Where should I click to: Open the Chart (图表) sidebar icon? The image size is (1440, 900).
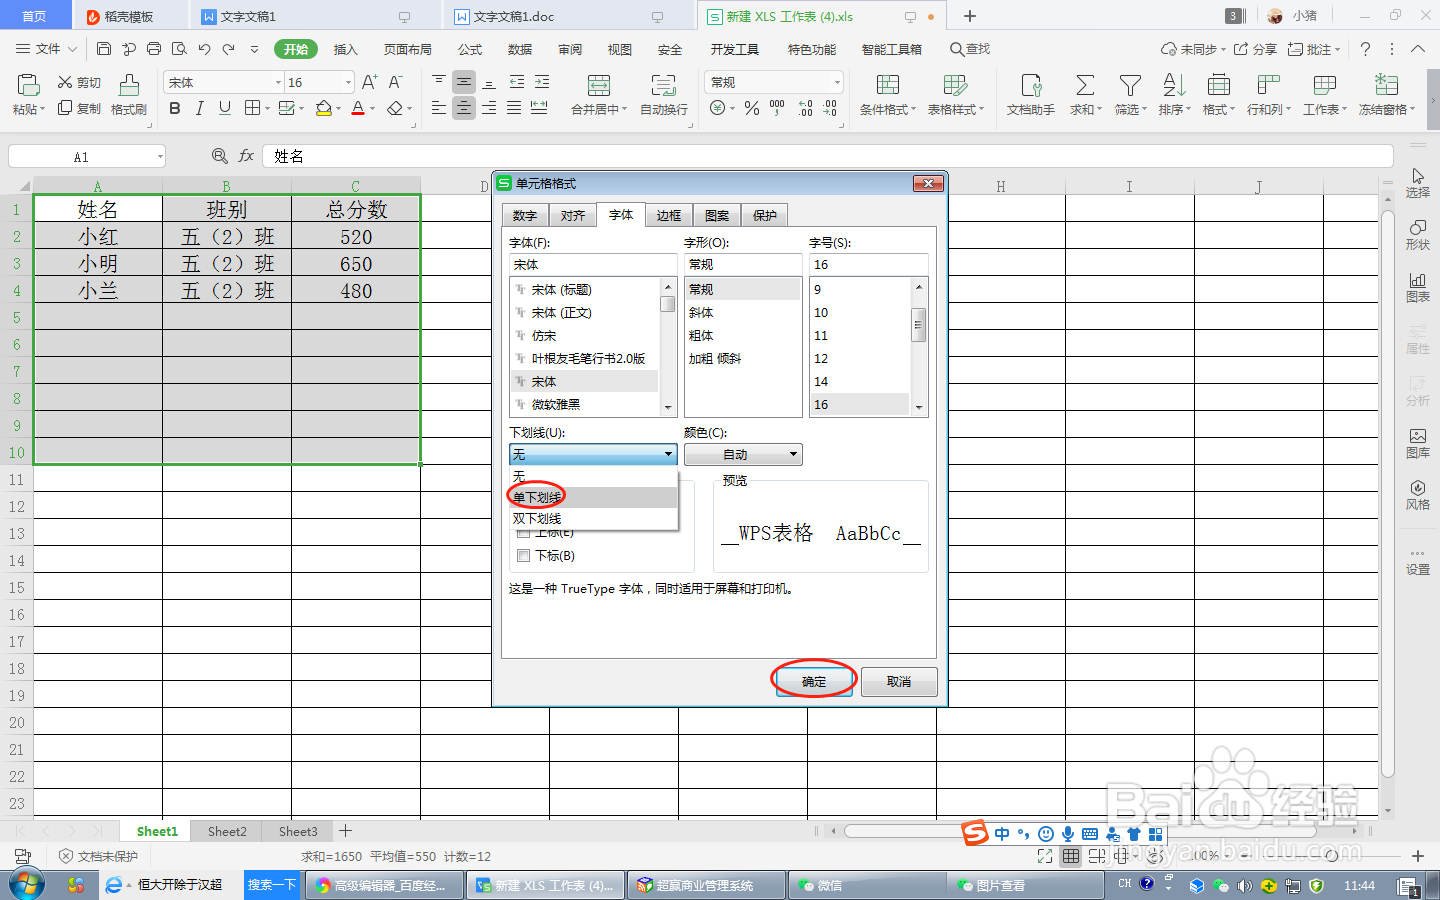1417,280
